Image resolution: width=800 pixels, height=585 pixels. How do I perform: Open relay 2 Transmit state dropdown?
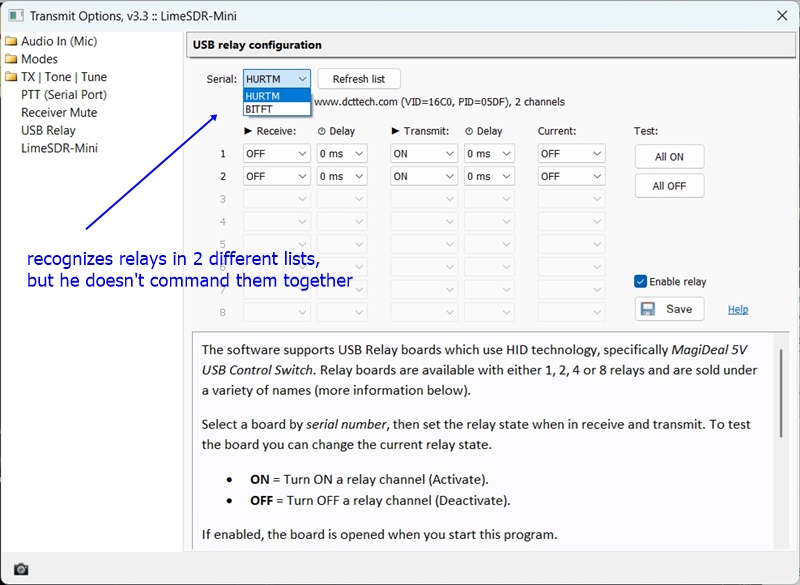pos(423,176)
